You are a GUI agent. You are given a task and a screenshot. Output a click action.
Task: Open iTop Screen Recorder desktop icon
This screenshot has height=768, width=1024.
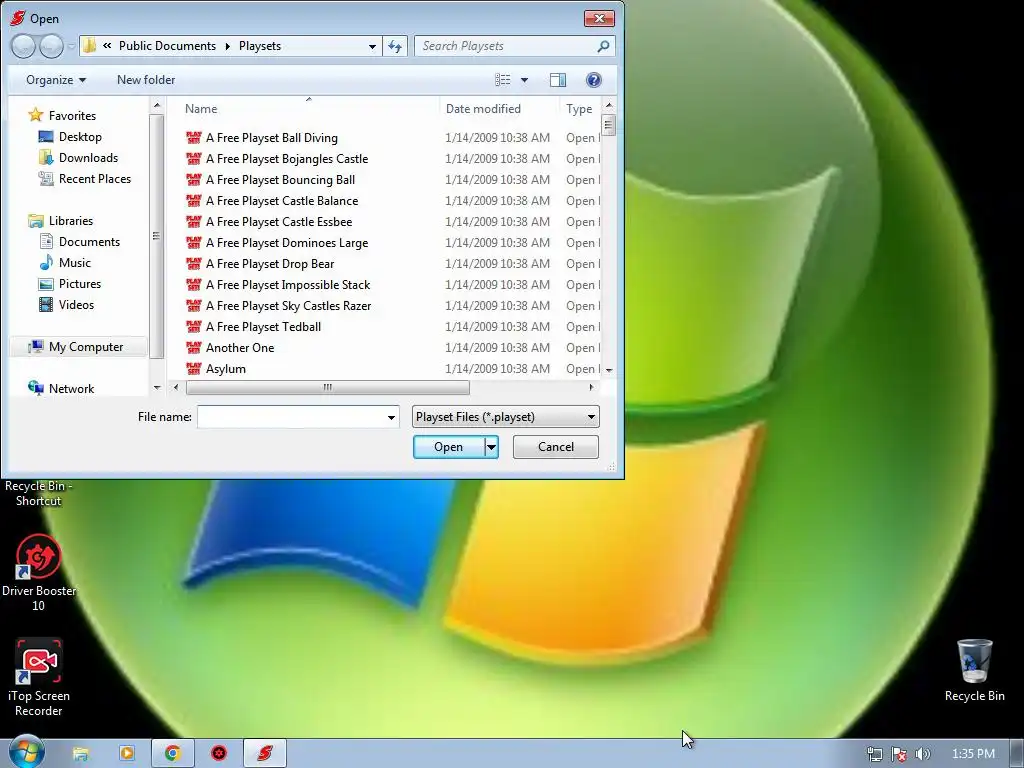pos(39,677)
